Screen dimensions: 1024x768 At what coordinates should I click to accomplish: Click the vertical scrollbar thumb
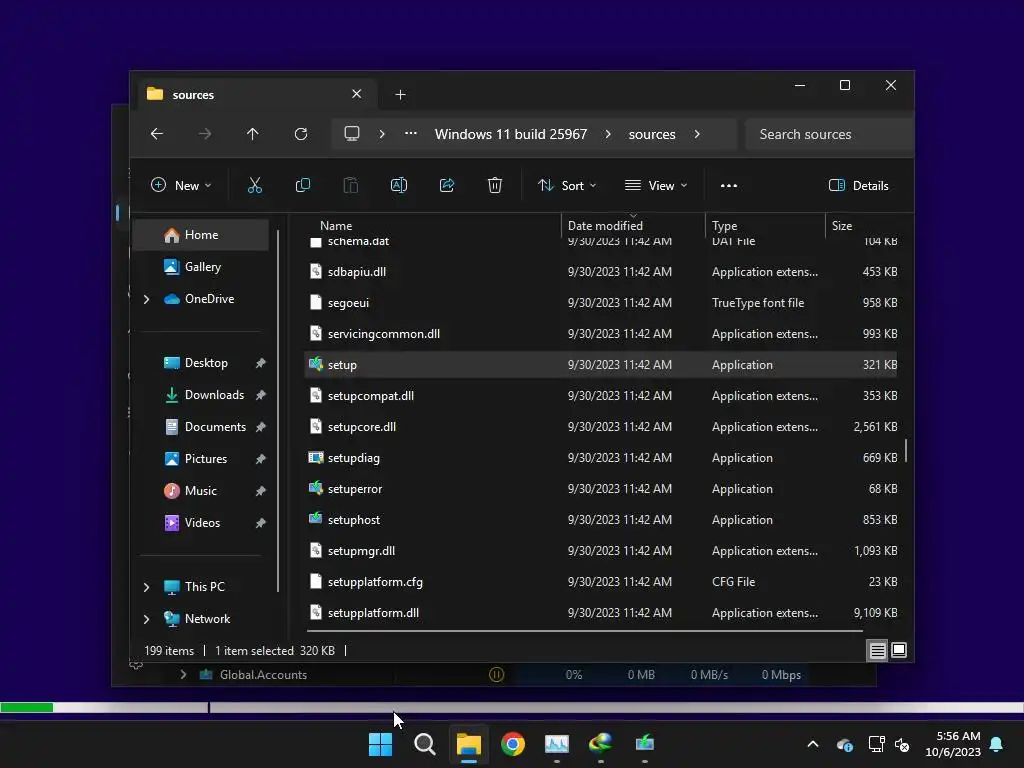click(906, 451)
